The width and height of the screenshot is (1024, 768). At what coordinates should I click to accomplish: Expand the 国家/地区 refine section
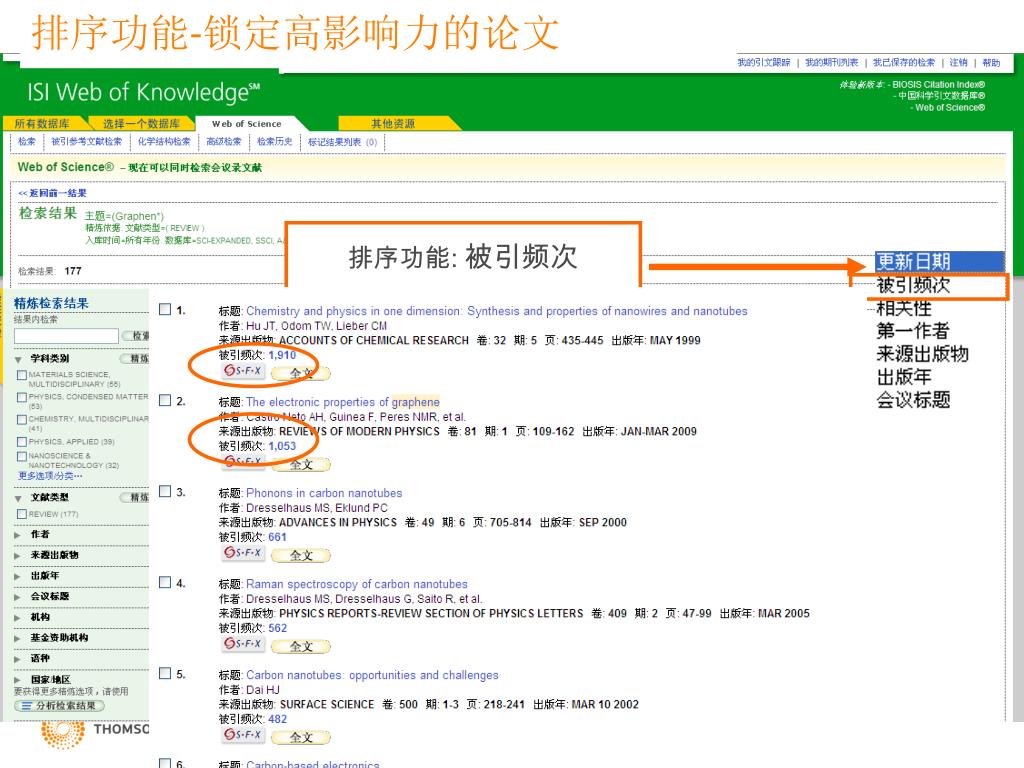coord(18,680)
